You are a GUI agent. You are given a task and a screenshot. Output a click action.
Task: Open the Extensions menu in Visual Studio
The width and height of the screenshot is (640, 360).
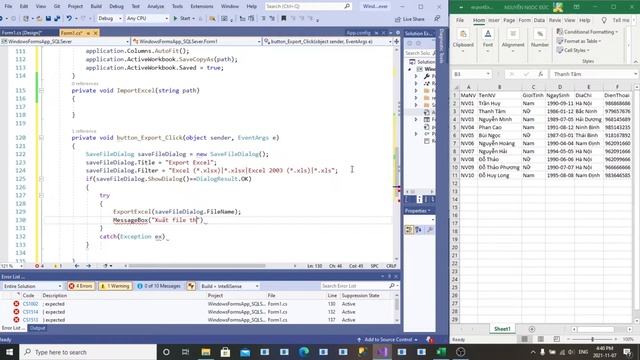point(202,7)
